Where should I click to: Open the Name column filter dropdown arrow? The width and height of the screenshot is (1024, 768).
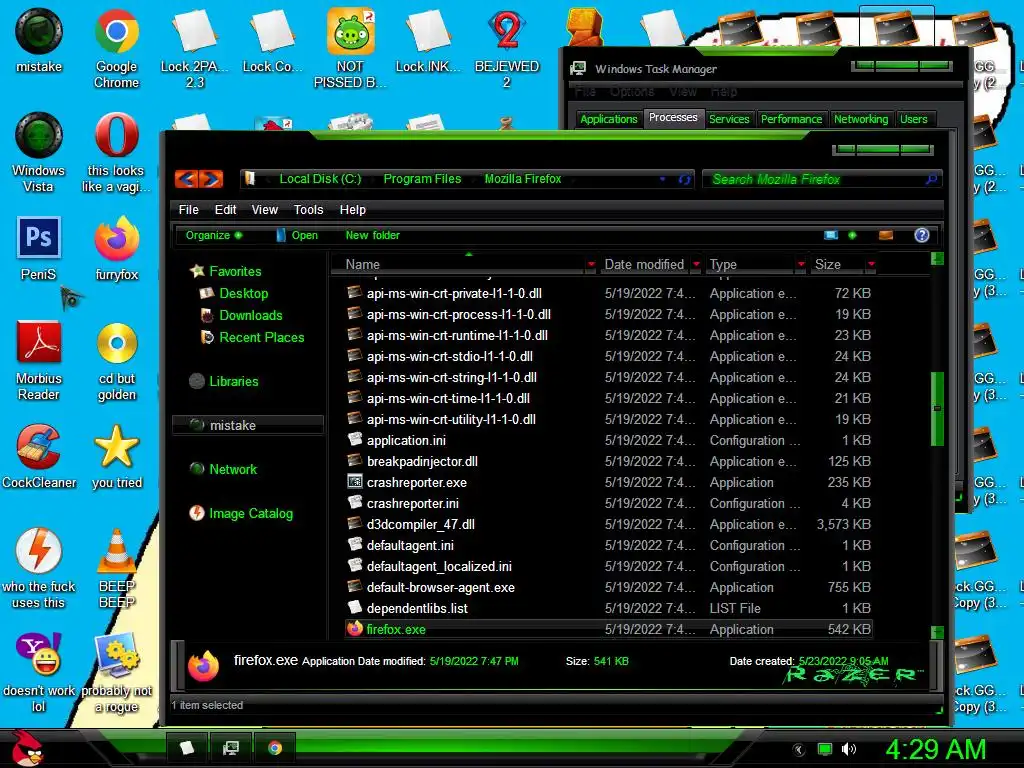pyautogui.click(x=591, y=264)
